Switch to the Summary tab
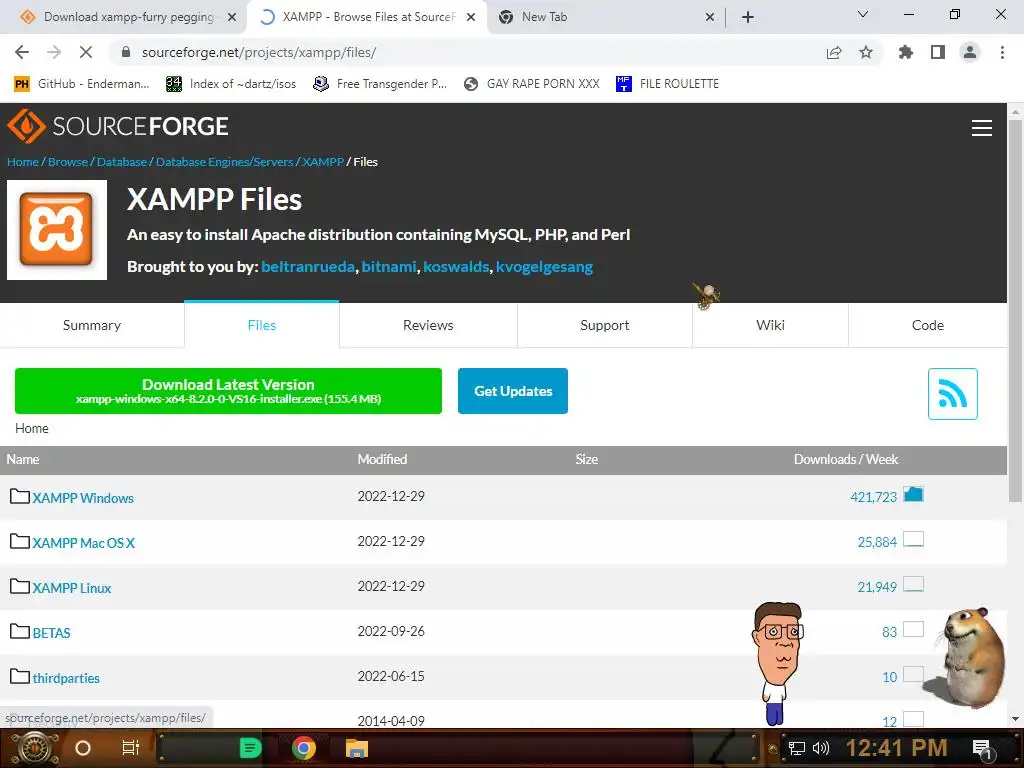The image size is (1024, 768). point(92,325)
